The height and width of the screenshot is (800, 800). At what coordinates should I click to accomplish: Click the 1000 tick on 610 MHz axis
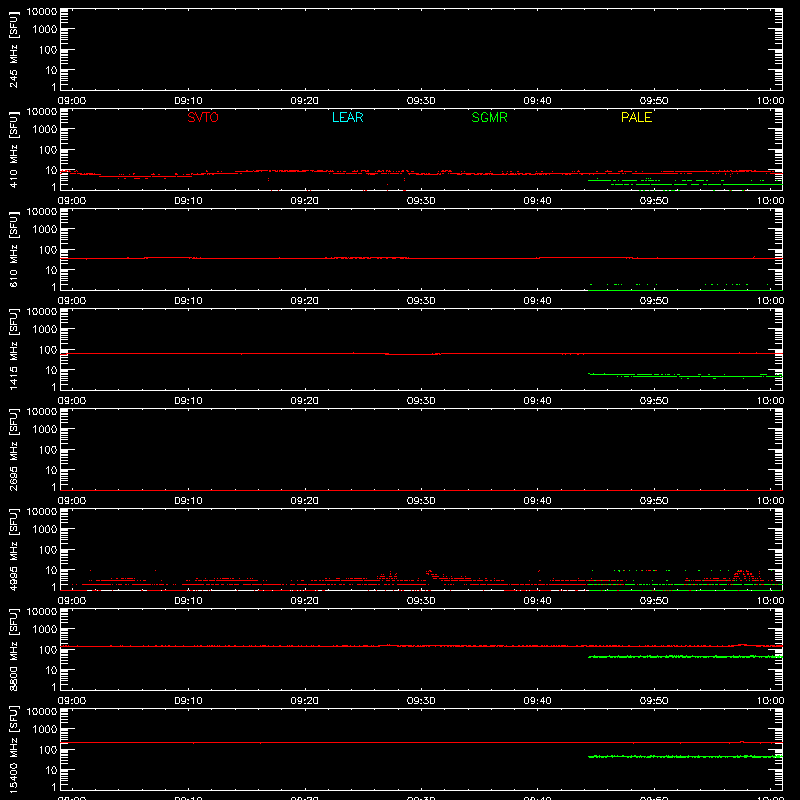point(45,230)
